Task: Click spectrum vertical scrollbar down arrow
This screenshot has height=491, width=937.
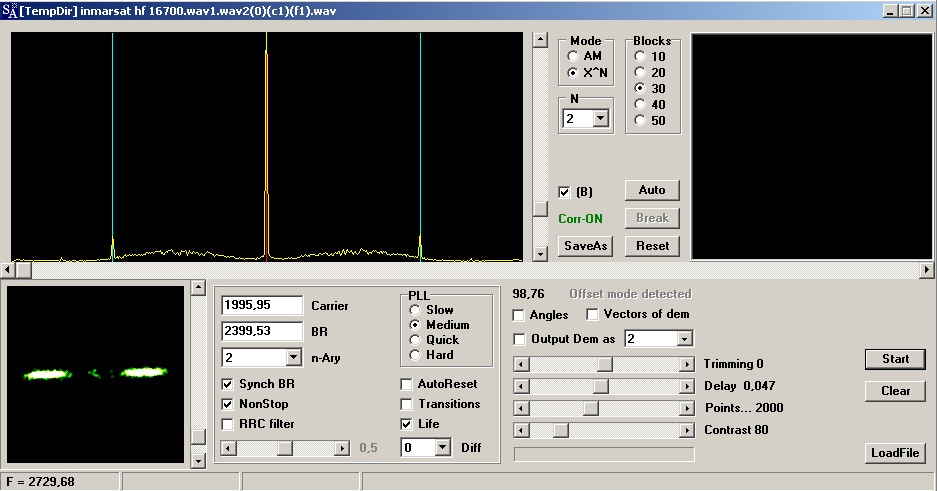Action: click(540, 254)
